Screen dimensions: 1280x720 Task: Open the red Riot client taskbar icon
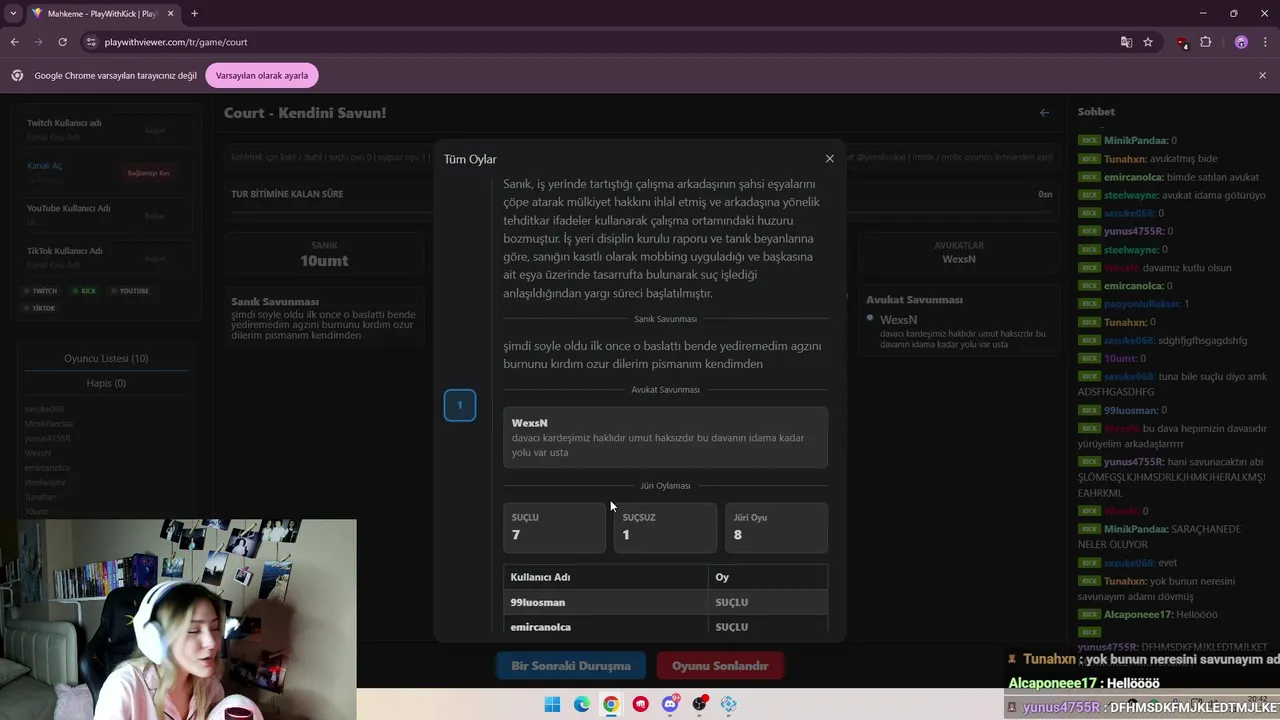pos(641,704)
